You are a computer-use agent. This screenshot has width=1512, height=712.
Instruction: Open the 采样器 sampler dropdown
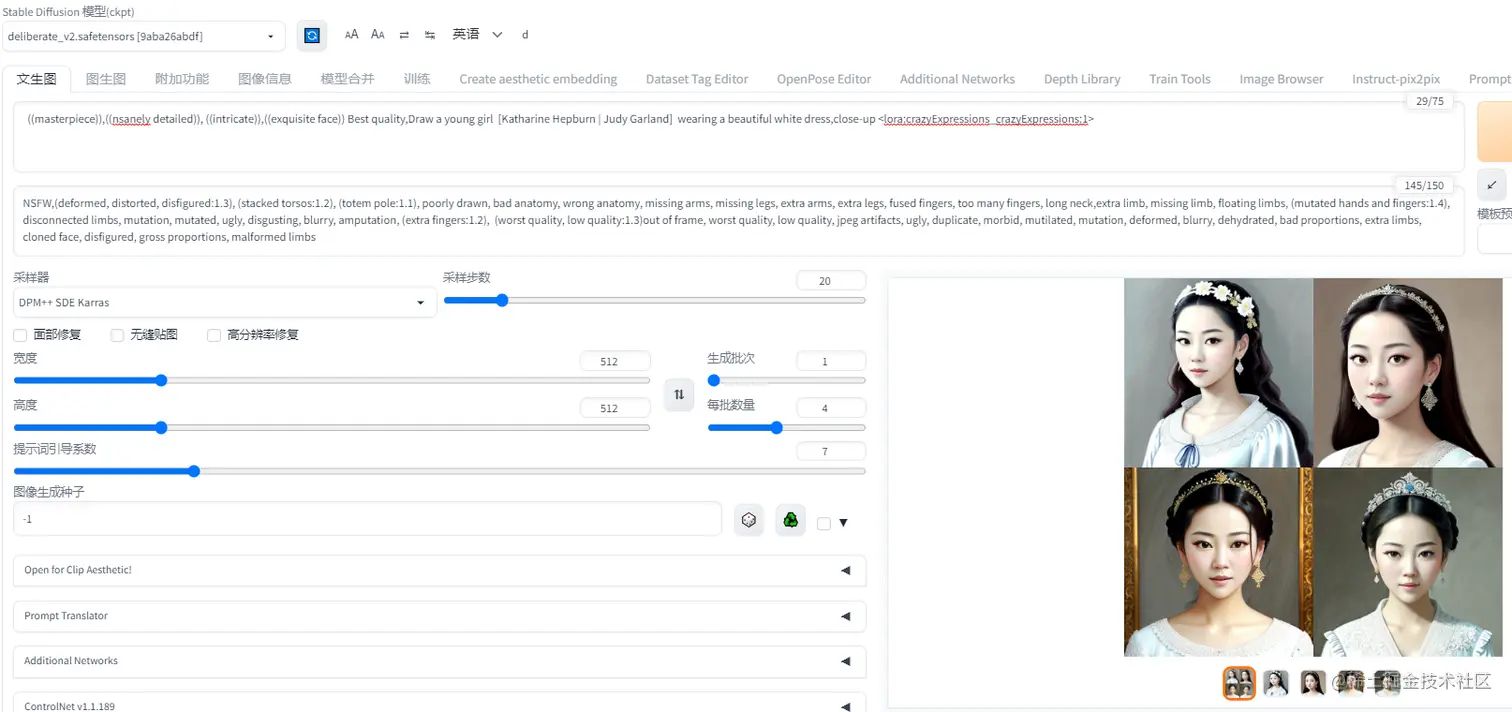pyautogui.click(x=225, y=302)
